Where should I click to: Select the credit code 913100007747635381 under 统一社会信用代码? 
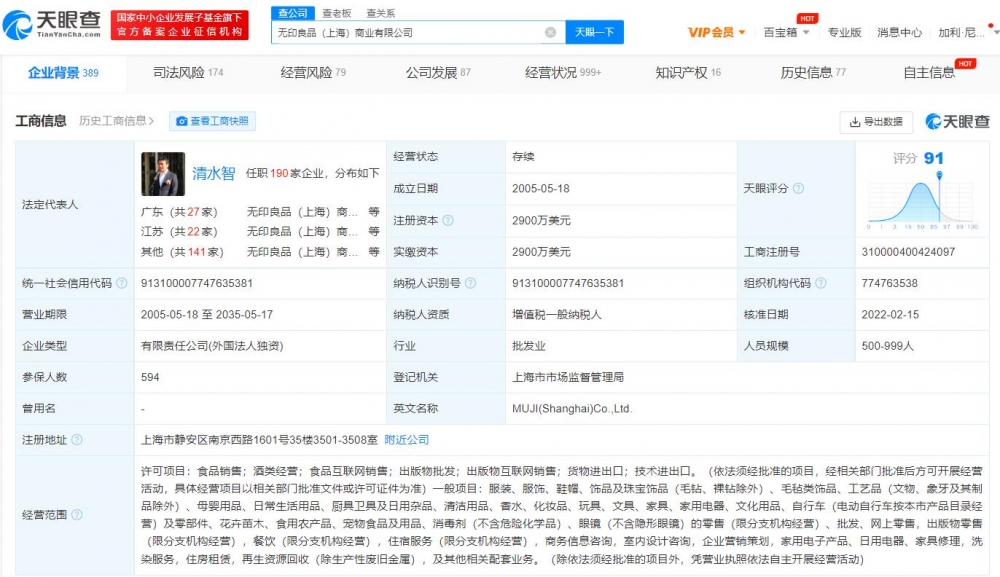point(197,283)
